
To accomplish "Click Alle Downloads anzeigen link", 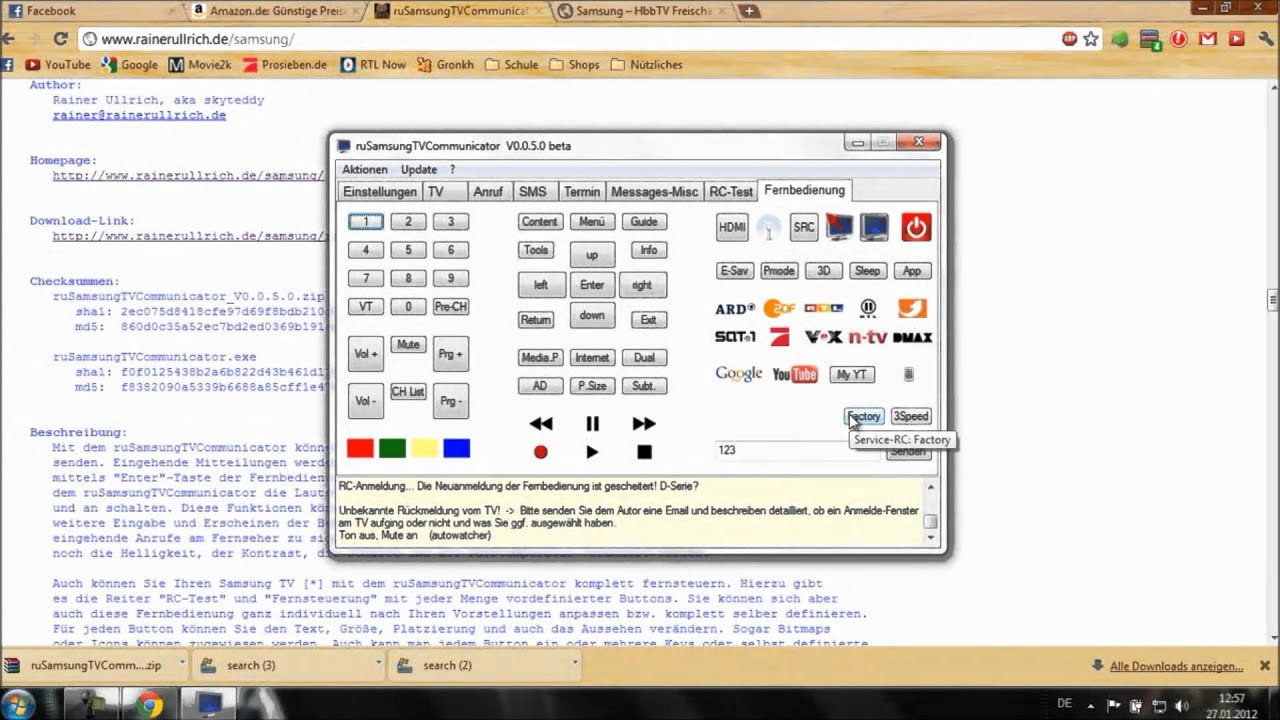I will [1176, 666].
